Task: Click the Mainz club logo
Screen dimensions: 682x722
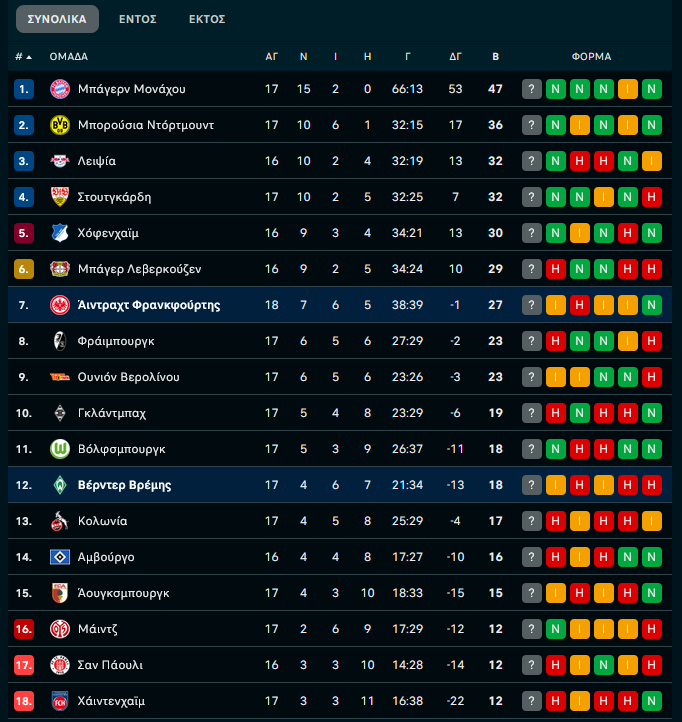Action: (x=59, y=629)
